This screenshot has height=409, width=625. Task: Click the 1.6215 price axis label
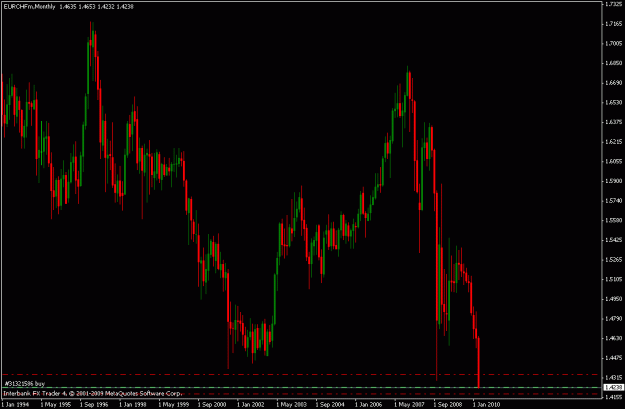(614, 142)
